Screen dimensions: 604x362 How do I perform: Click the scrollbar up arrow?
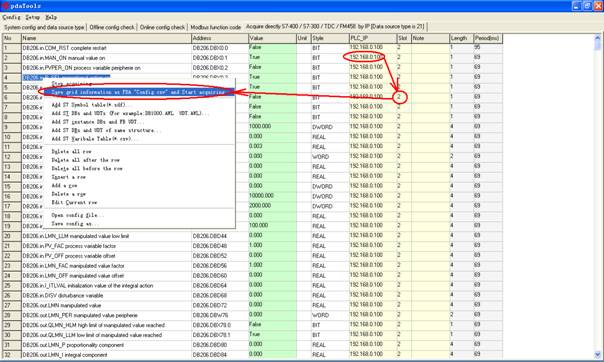tap(597, 38)
